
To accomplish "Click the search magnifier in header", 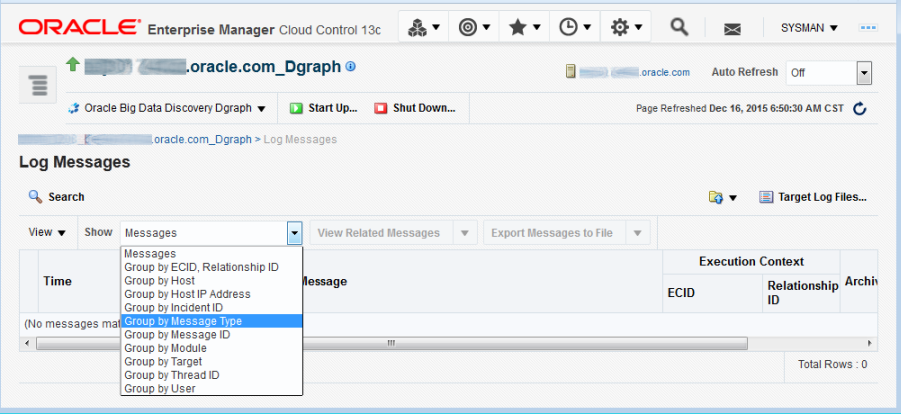I will [679, 27].
